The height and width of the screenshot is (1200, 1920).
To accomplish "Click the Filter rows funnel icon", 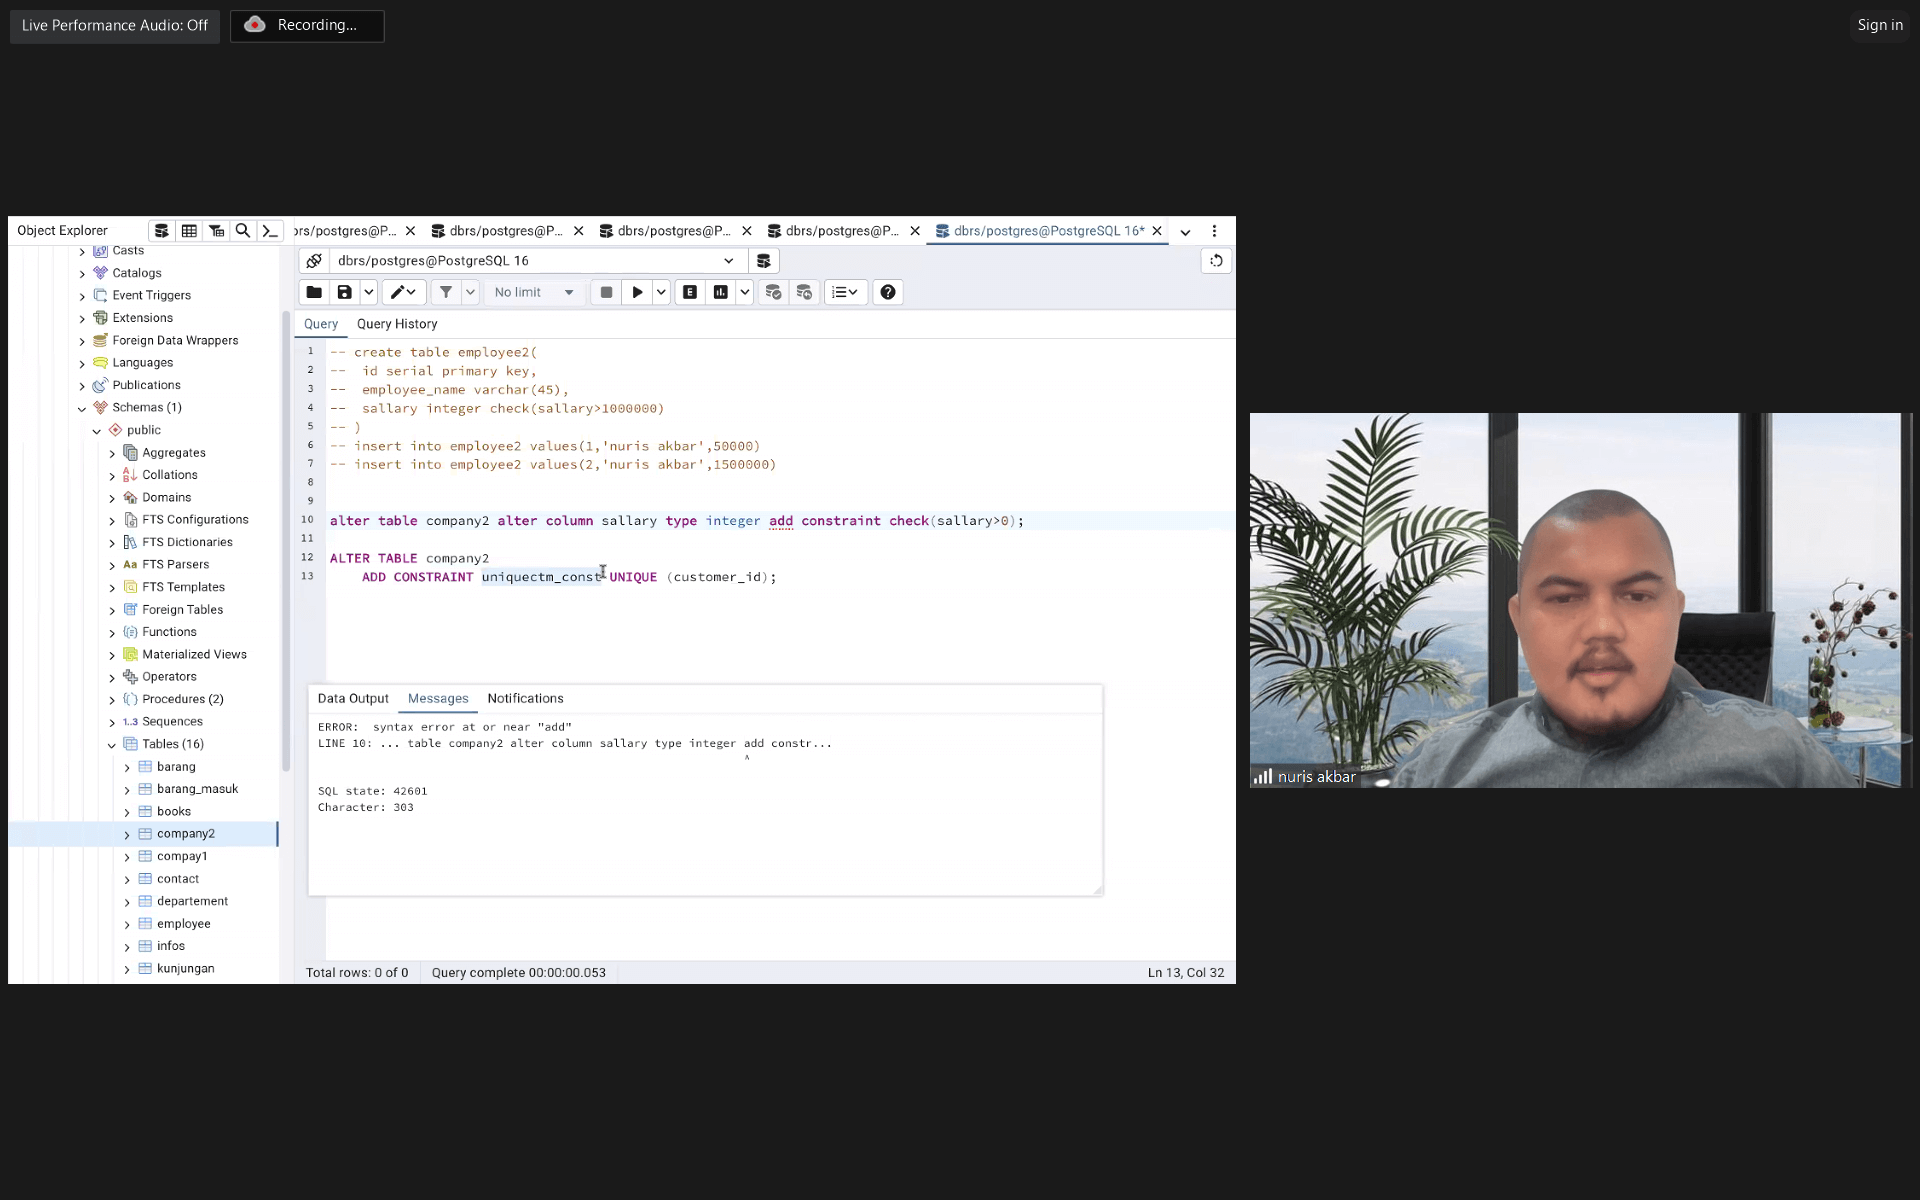I will tap(446, 292).
